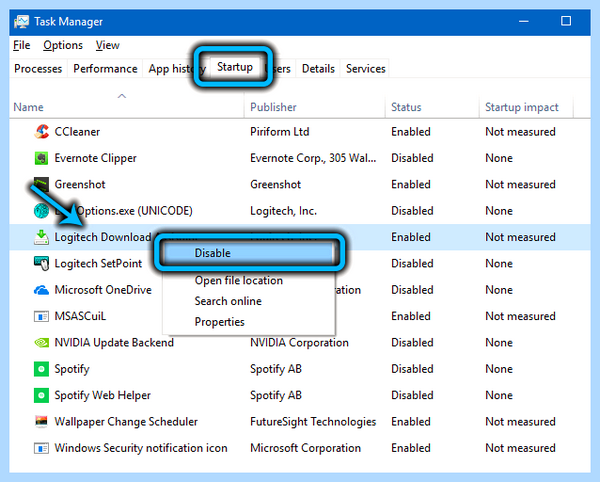Click the Spotify Web Helper icon

[x=41, y=395]
